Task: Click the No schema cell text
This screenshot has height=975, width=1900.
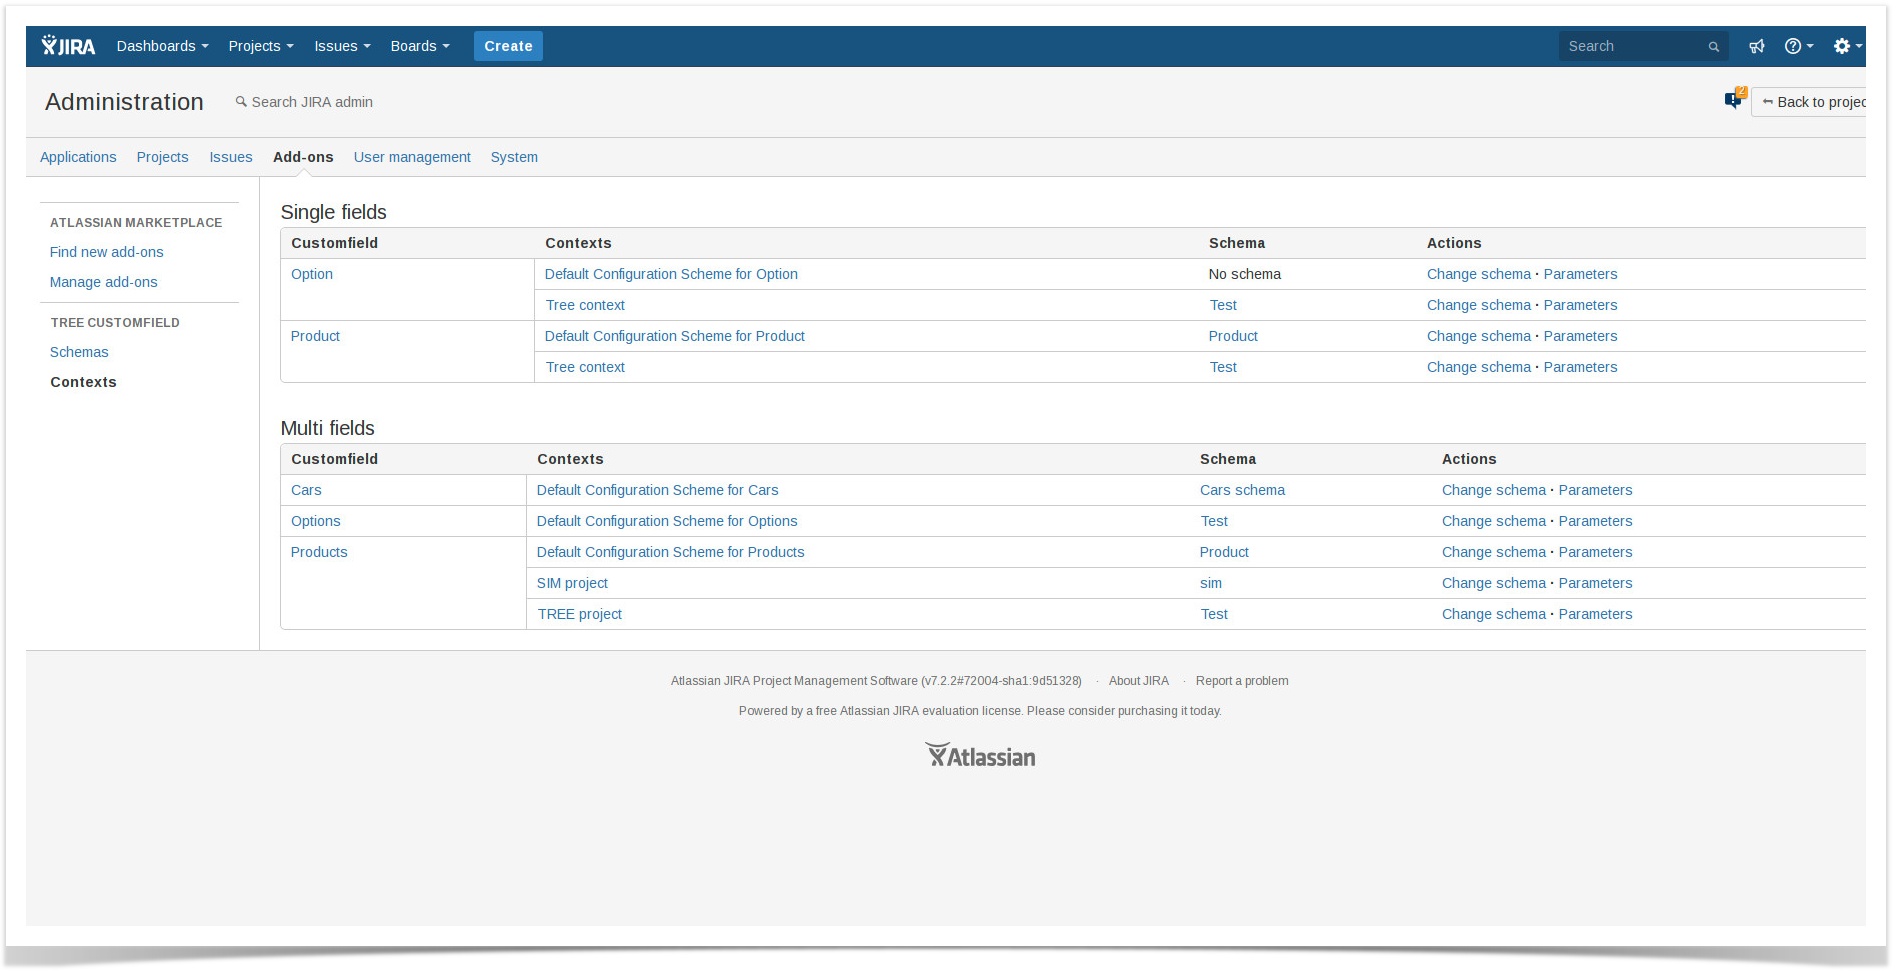Action: [x=1244, y=274]
